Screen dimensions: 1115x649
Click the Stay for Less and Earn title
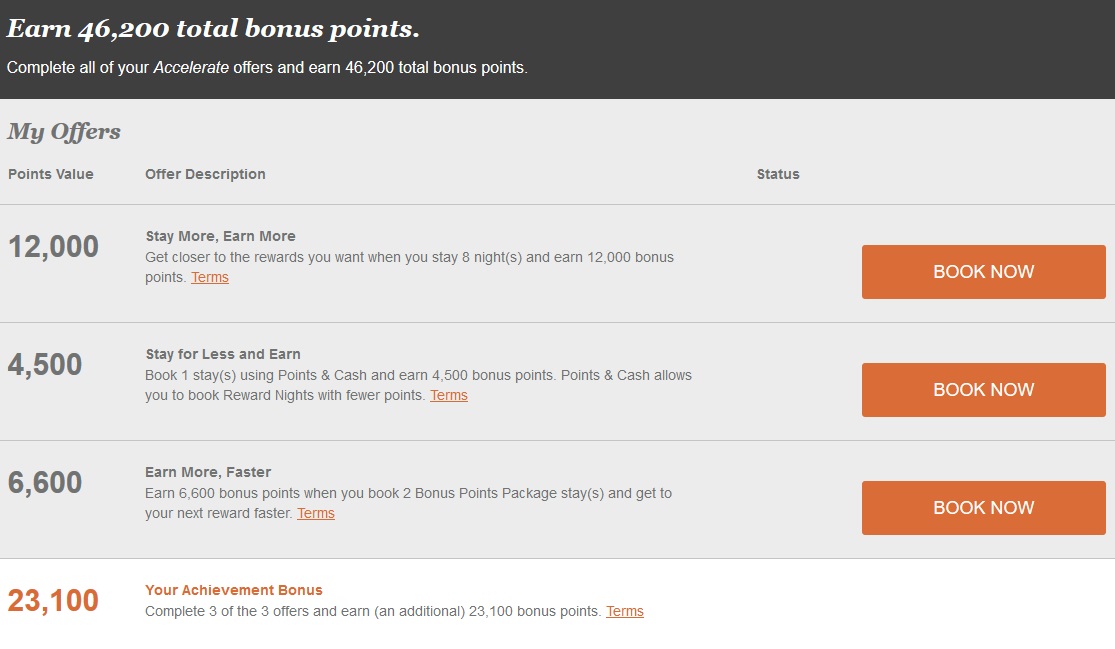click(223, 354)
